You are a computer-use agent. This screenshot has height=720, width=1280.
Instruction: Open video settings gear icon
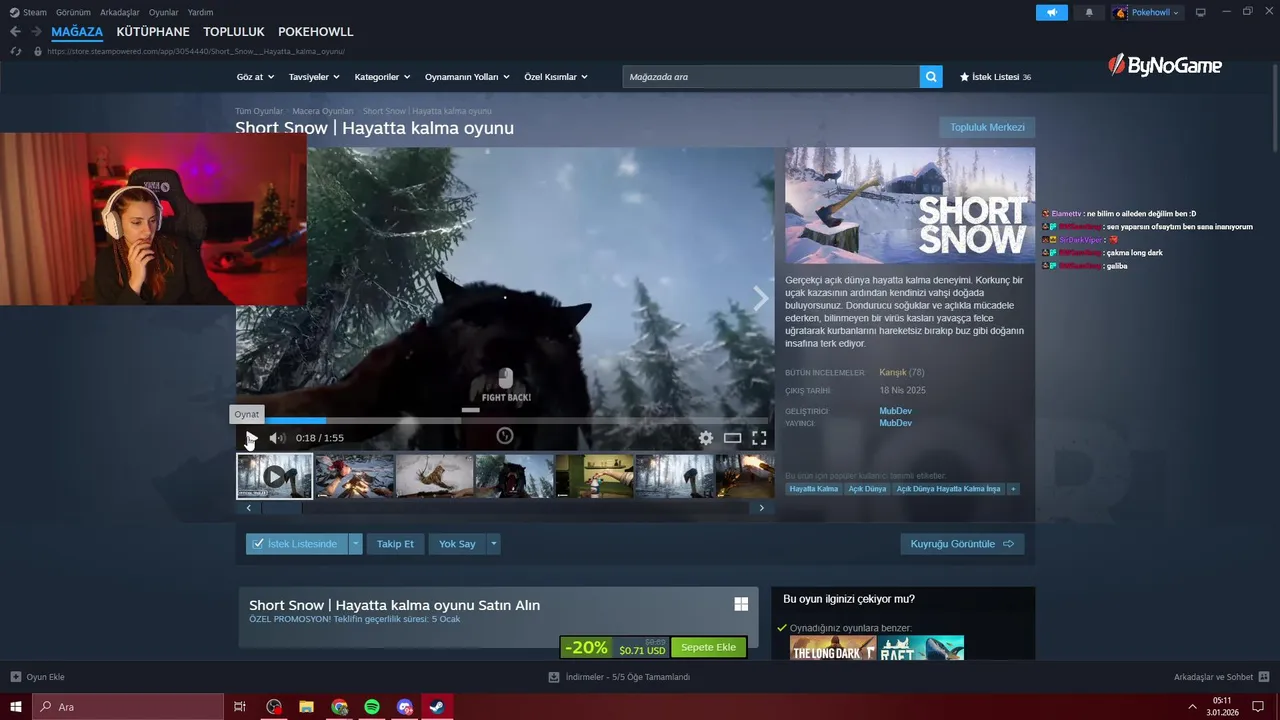[706, 438]
